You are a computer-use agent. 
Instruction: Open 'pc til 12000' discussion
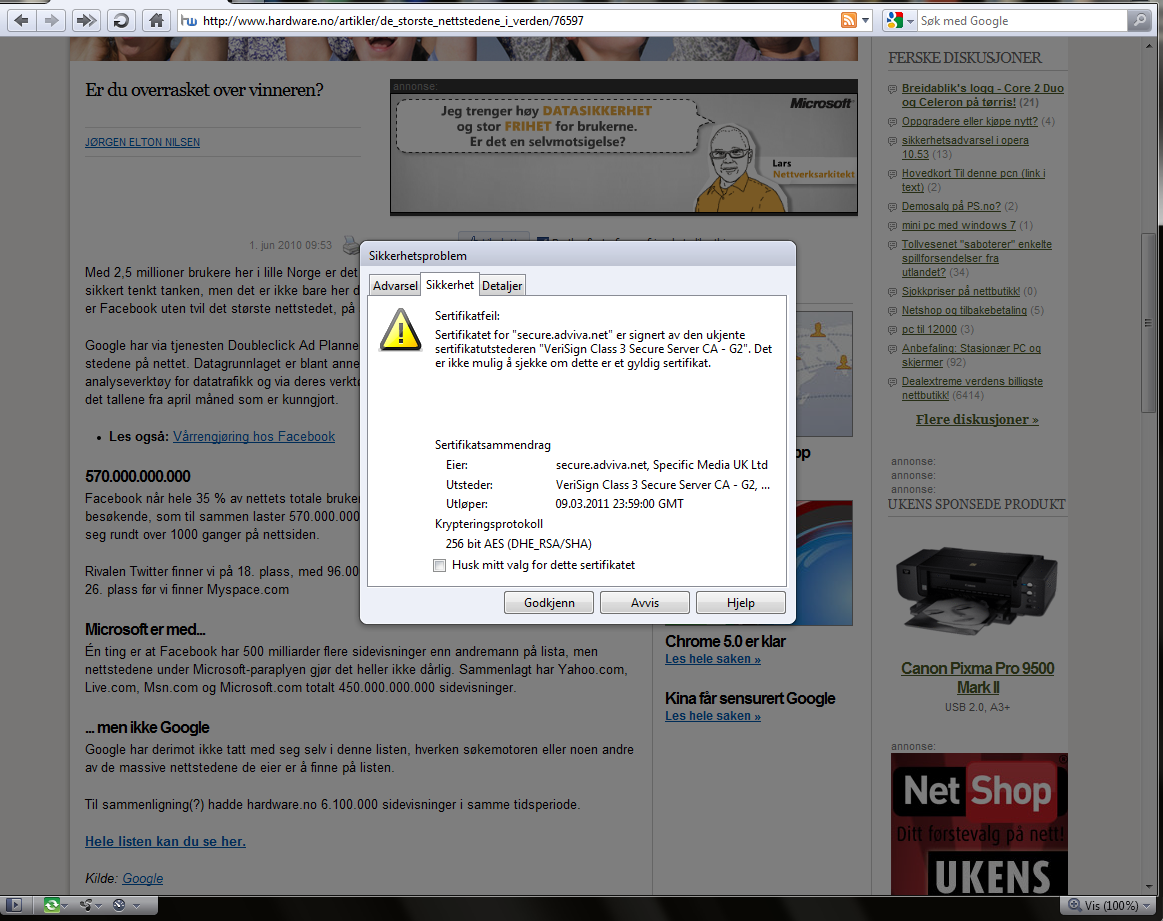point(929,329)
